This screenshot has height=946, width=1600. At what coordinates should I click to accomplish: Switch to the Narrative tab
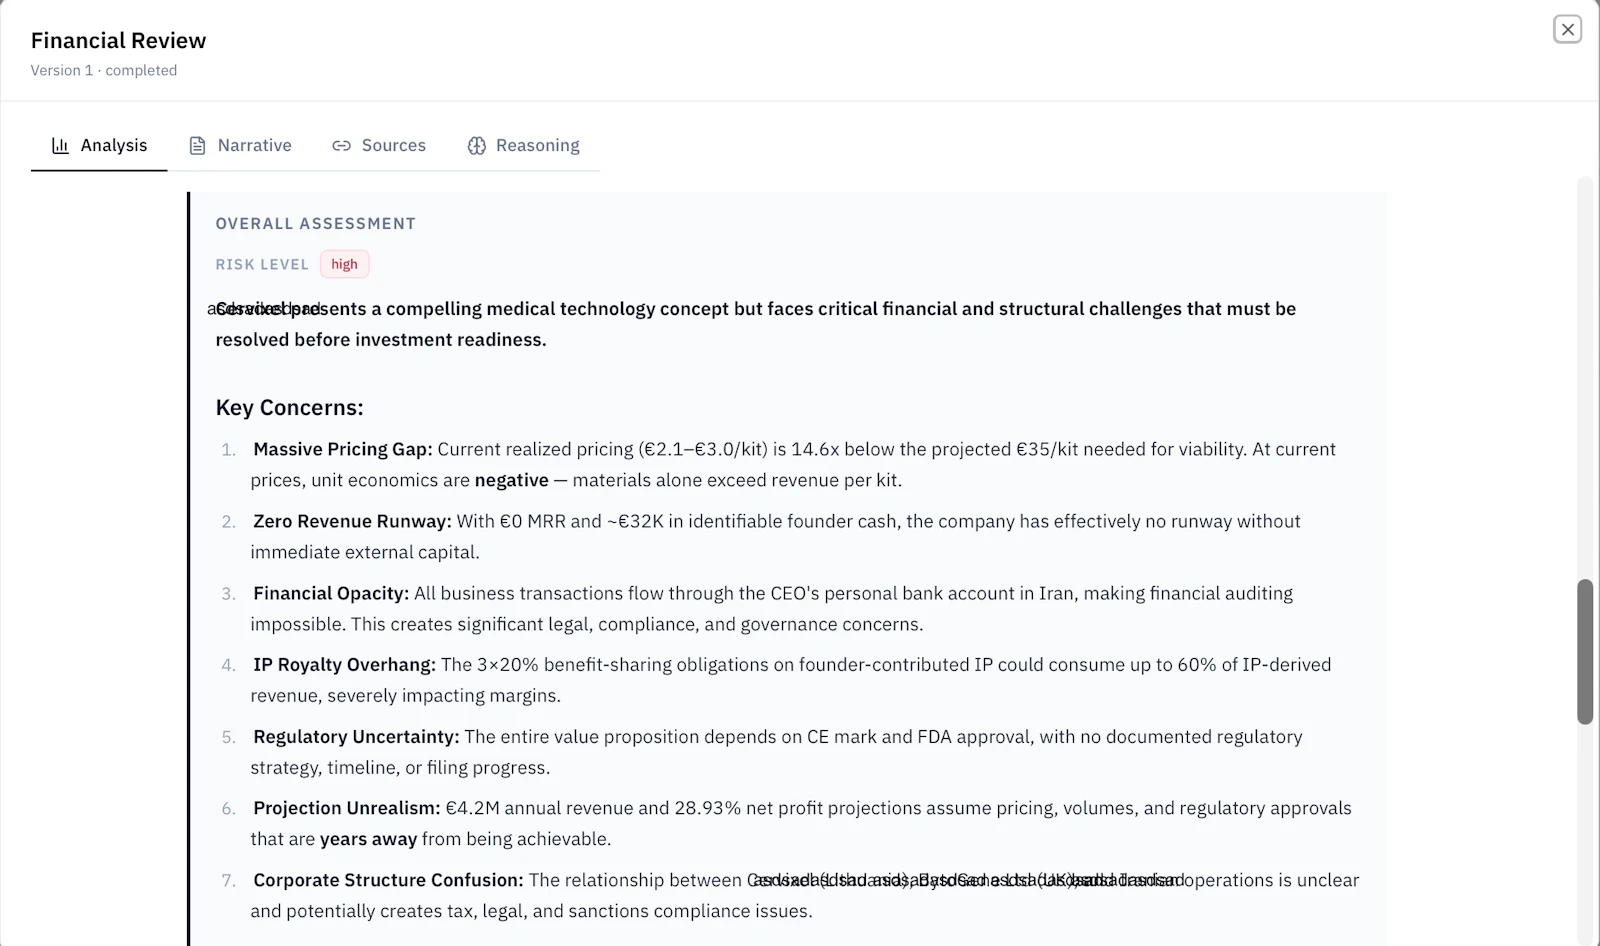[240, 146]
